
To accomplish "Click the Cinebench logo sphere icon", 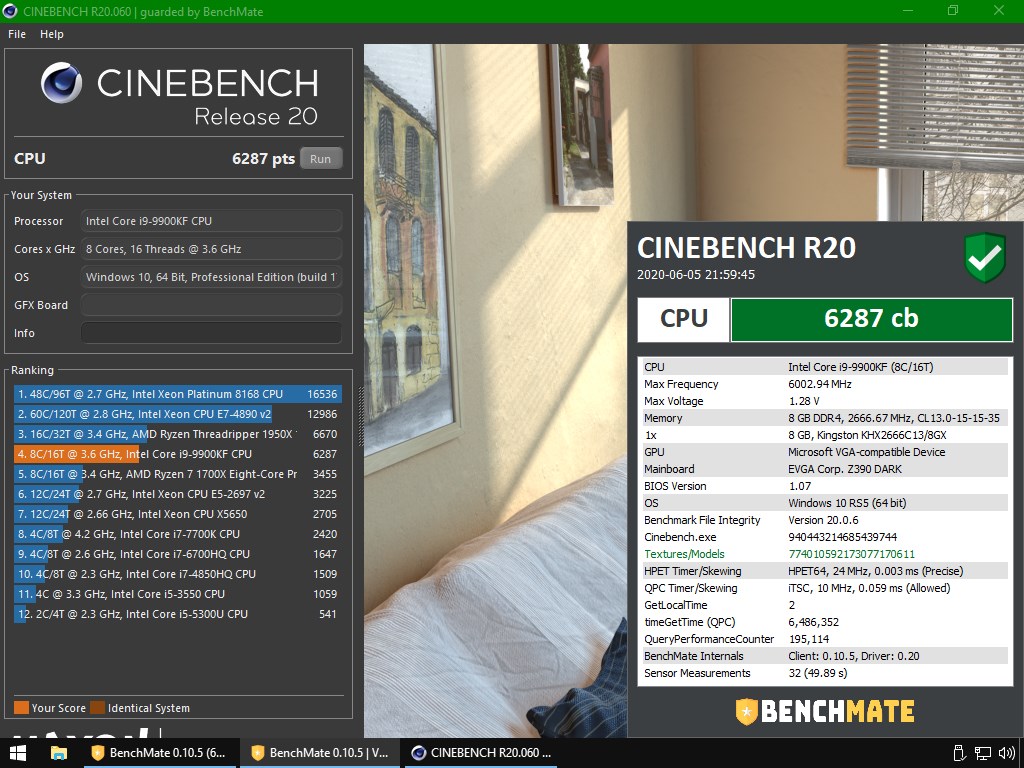I will [x=61, y=83].
